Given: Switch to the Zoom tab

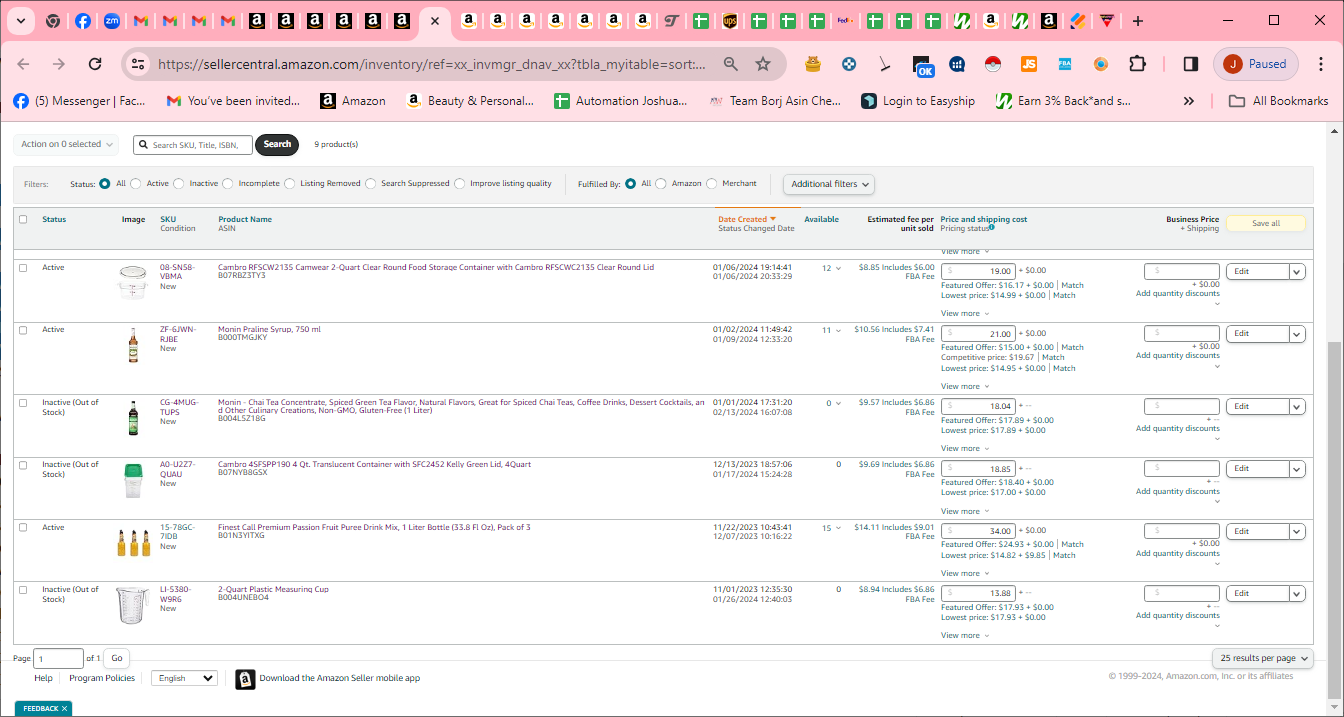Looking at the screenshot, I should [x=111, y=20].
